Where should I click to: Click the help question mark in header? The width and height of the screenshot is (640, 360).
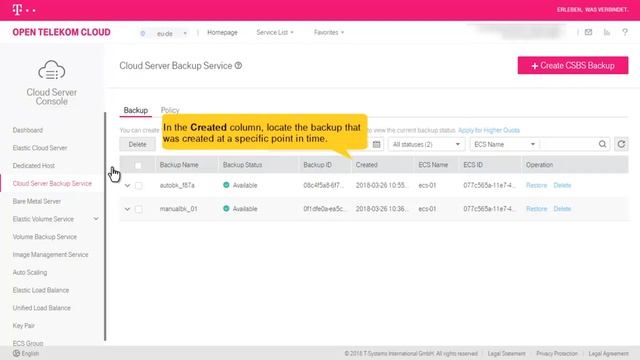(x=625, y=32)
